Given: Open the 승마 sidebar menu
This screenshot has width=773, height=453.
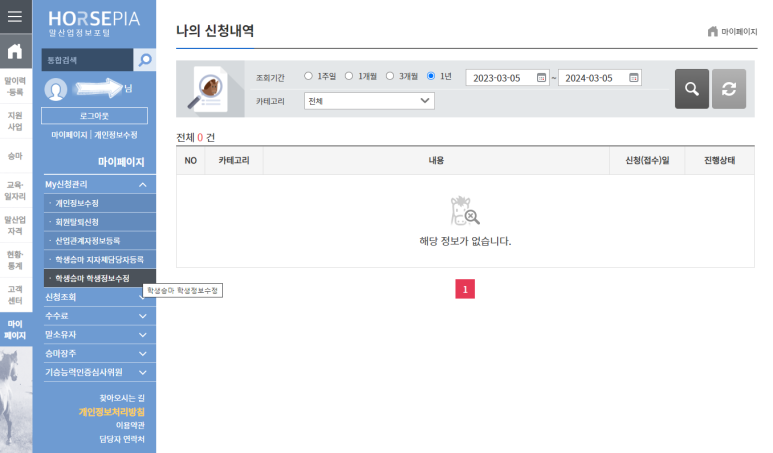Looking at the screenshot, I should pyautogui.click(x=15, y=156).
